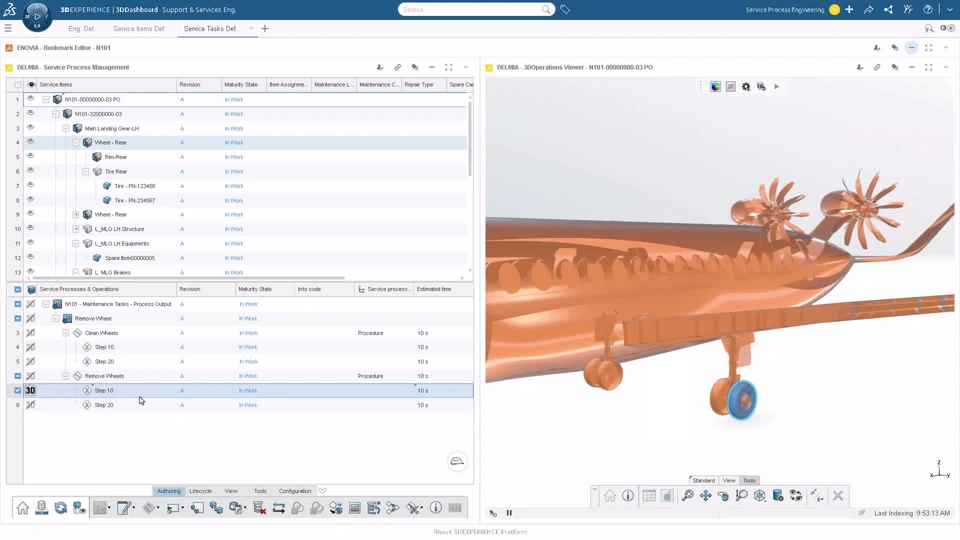The image size is (960, 540).
Task: Expand the heart-shaped chevron after the Configuration tab
Action: click(323, 490)
